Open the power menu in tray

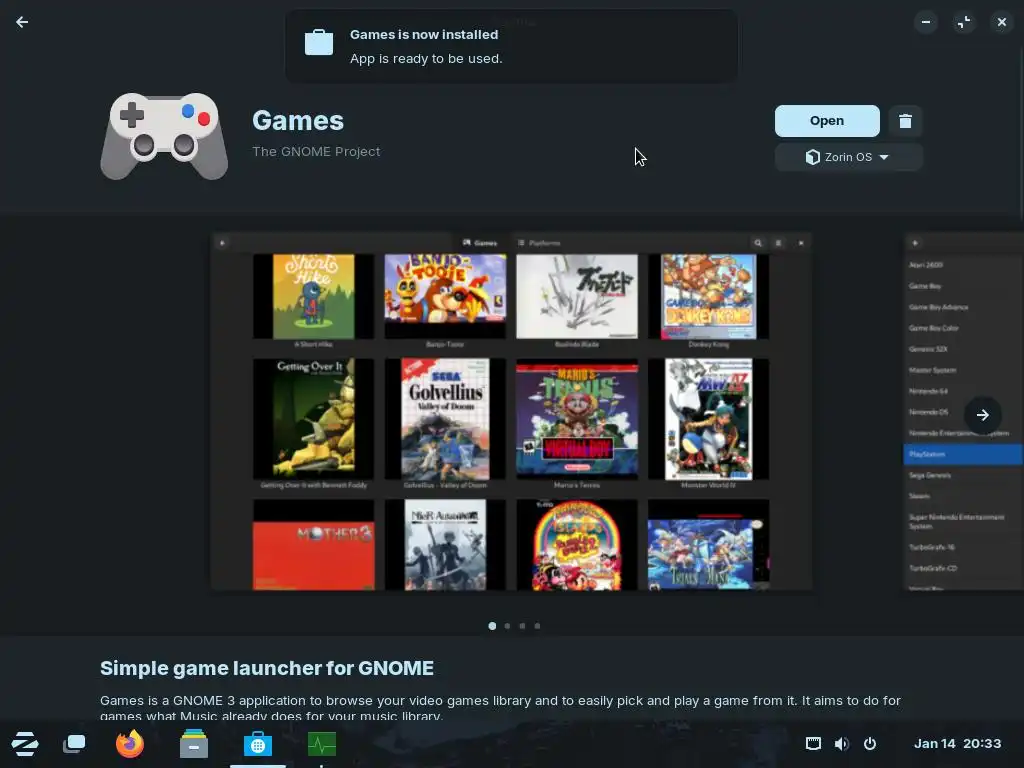click(x=870, y=744)
